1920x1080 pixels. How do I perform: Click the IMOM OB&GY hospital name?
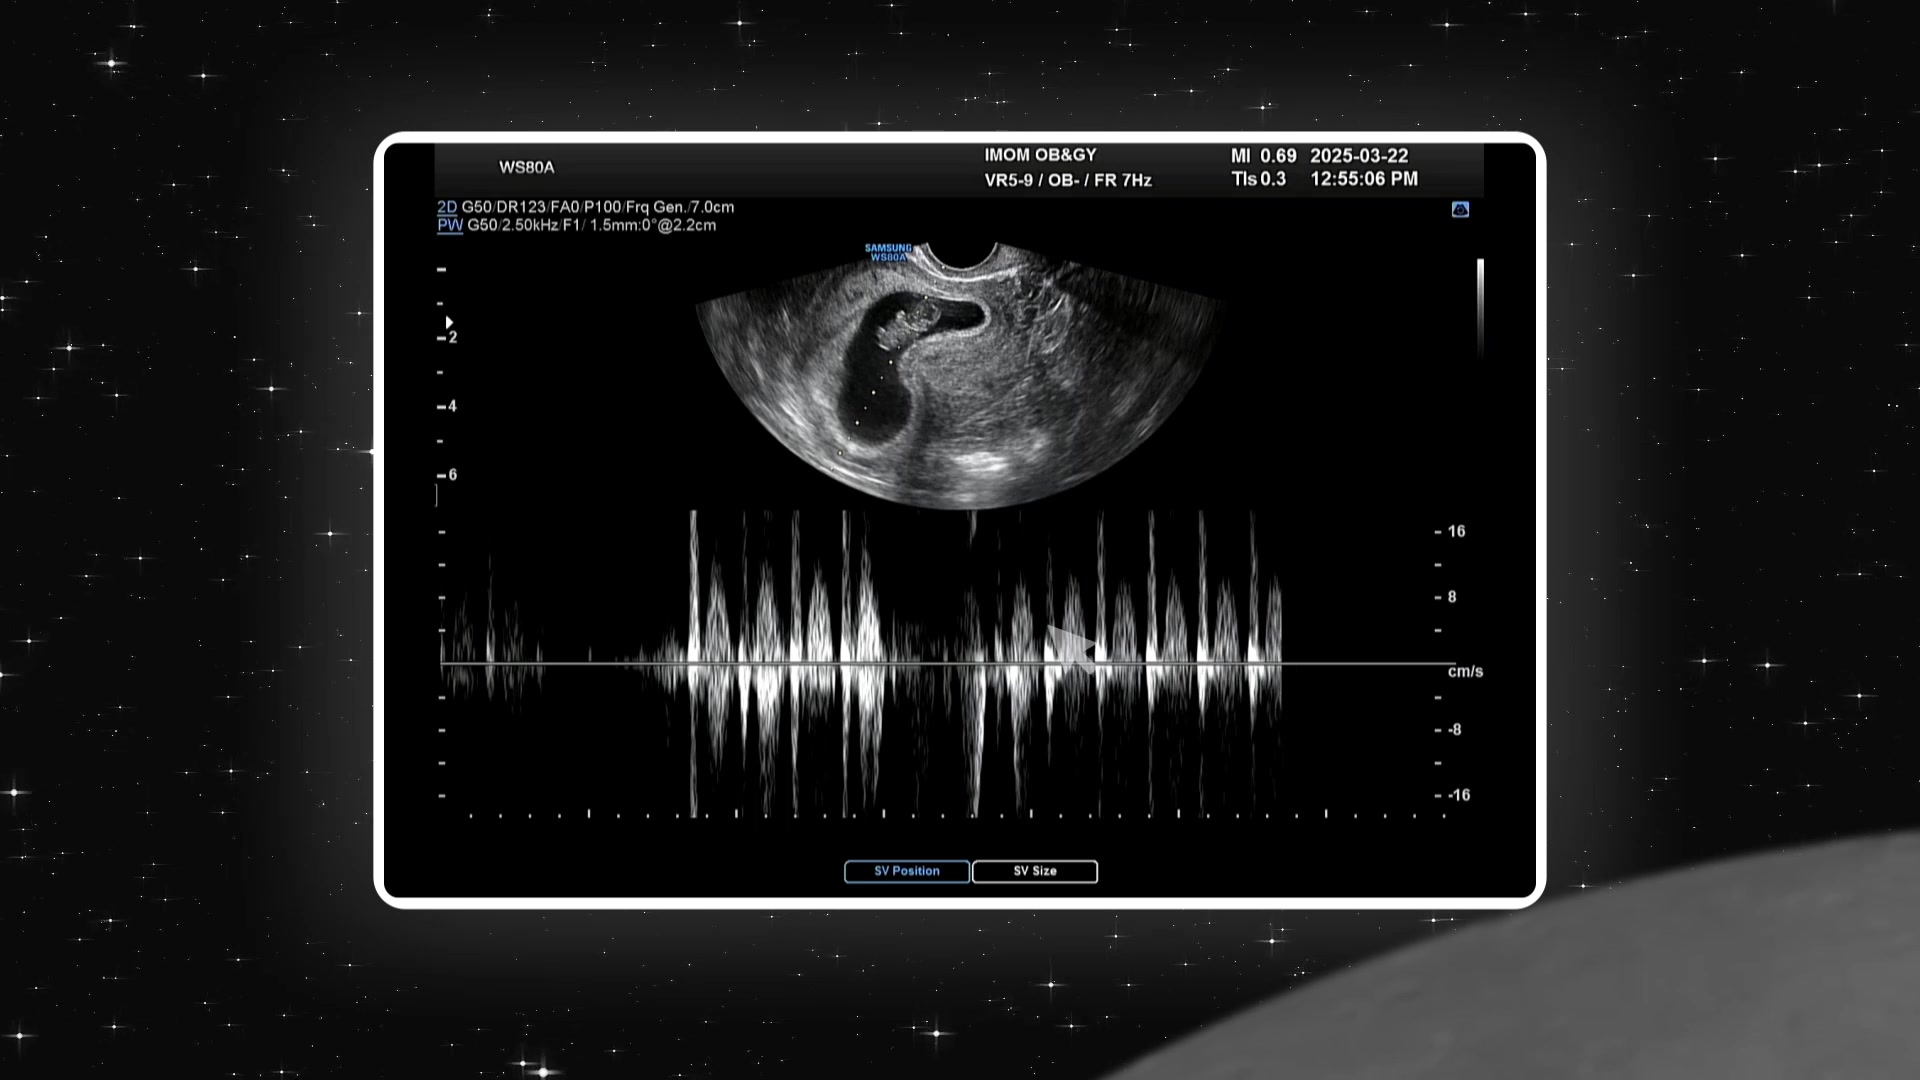(1040, 155)
